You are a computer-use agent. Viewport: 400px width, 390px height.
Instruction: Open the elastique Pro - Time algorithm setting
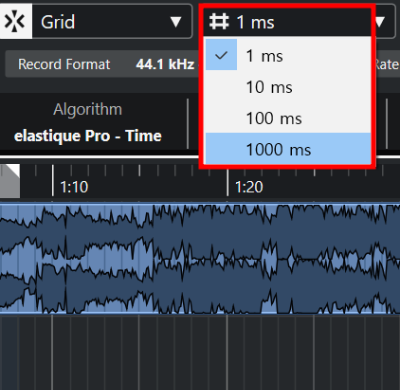click(x=88, y=136)
